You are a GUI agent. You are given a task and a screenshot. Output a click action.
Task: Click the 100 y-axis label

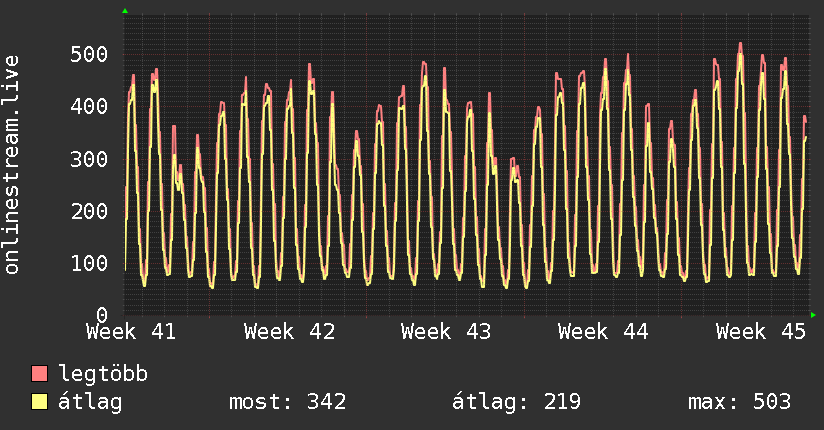pyautogui.click(x=89, y=263)
